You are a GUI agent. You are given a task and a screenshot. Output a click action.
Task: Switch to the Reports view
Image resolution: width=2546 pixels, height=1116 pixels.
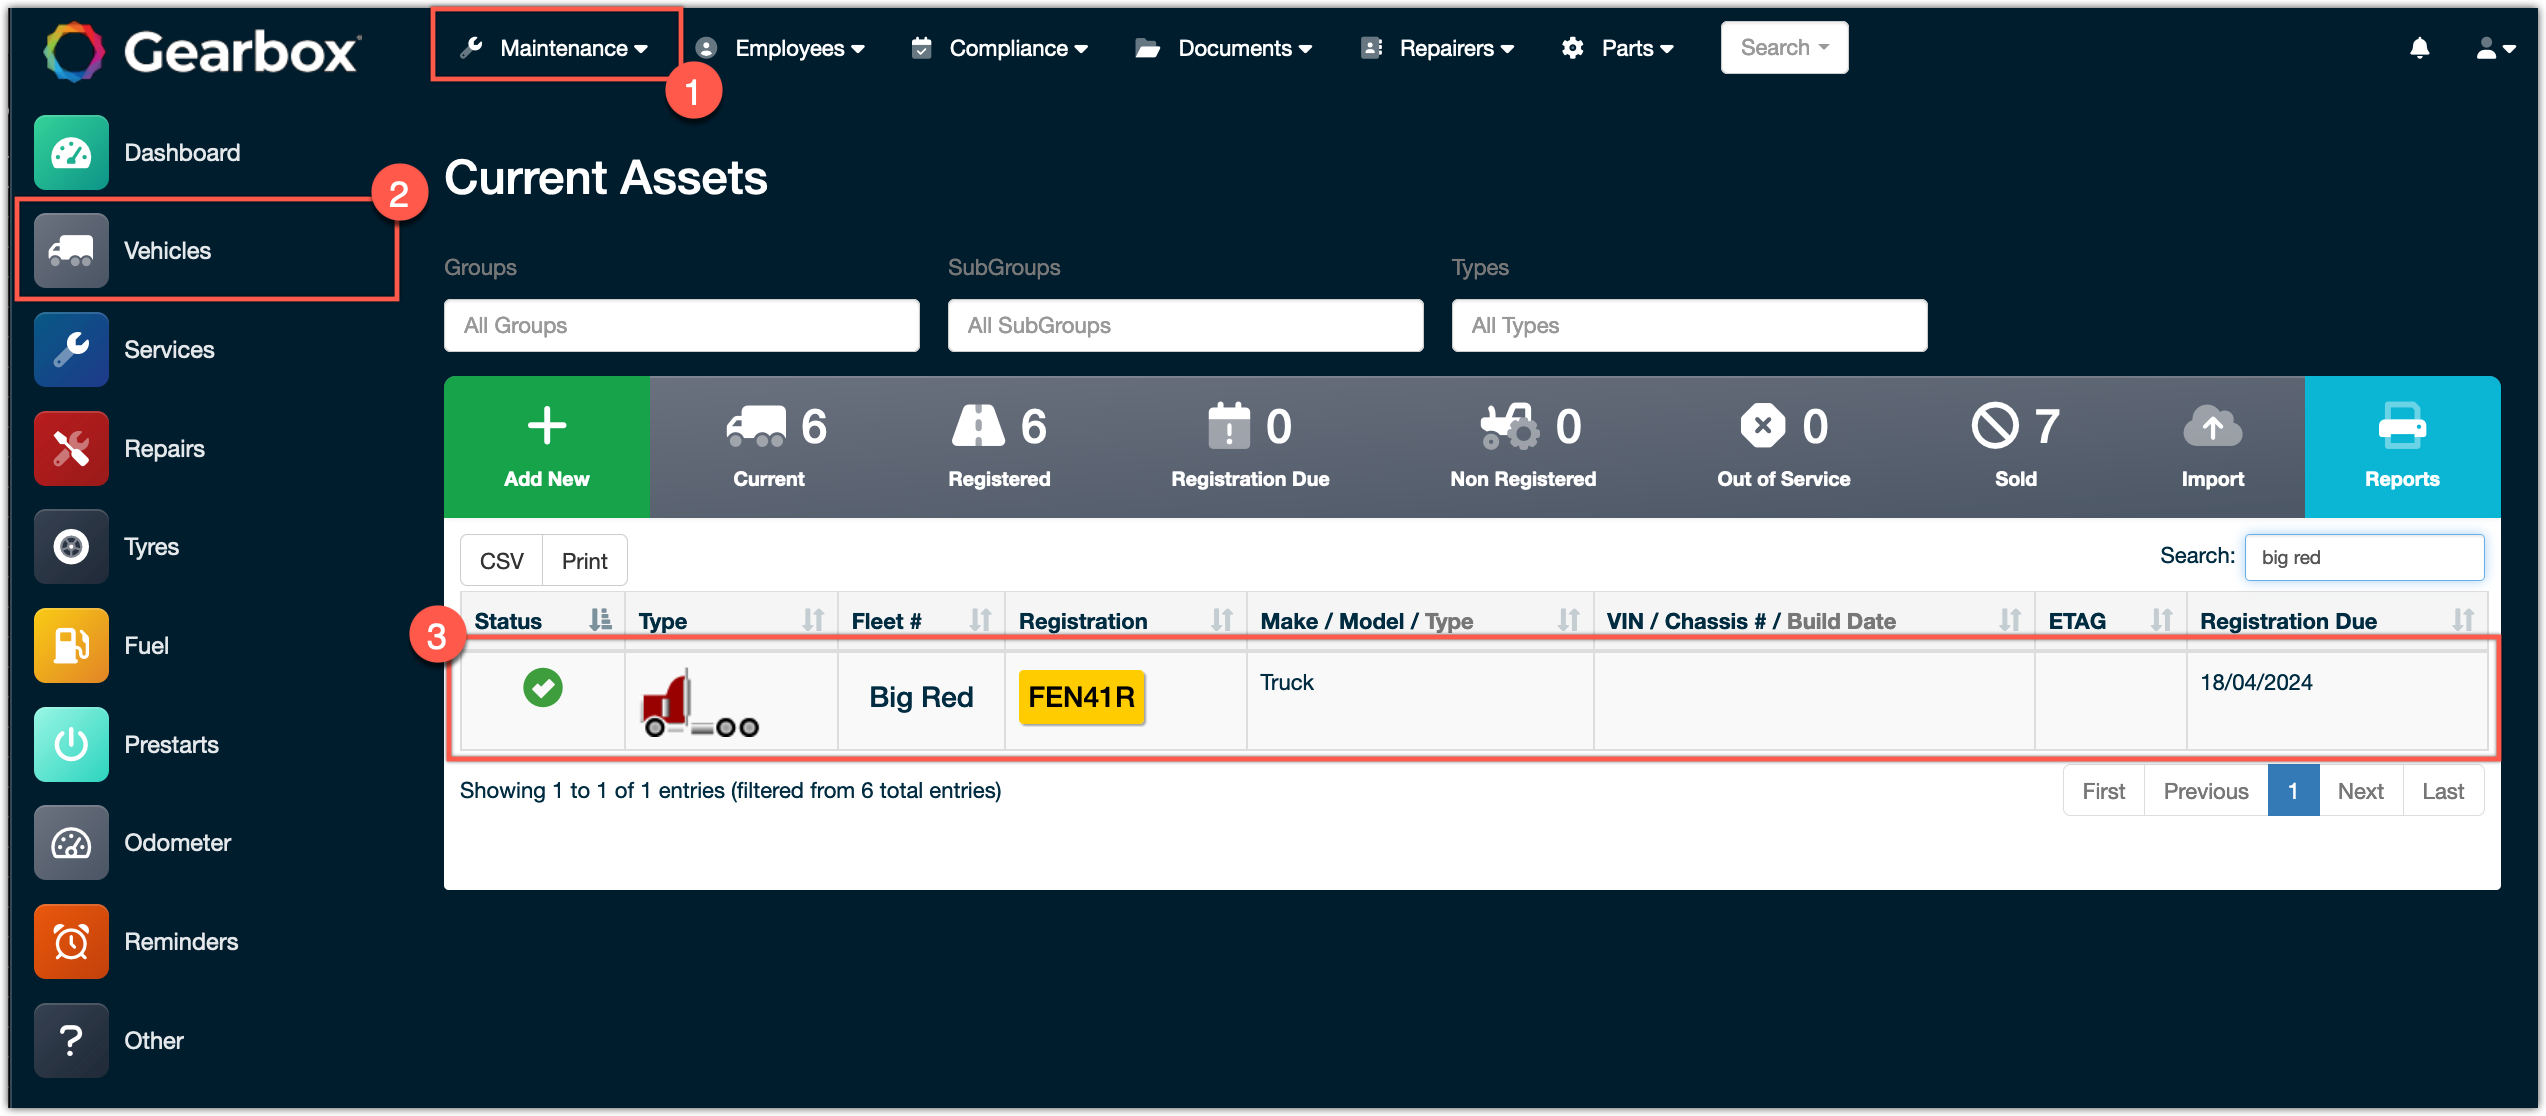click(x=2400, y=447)
